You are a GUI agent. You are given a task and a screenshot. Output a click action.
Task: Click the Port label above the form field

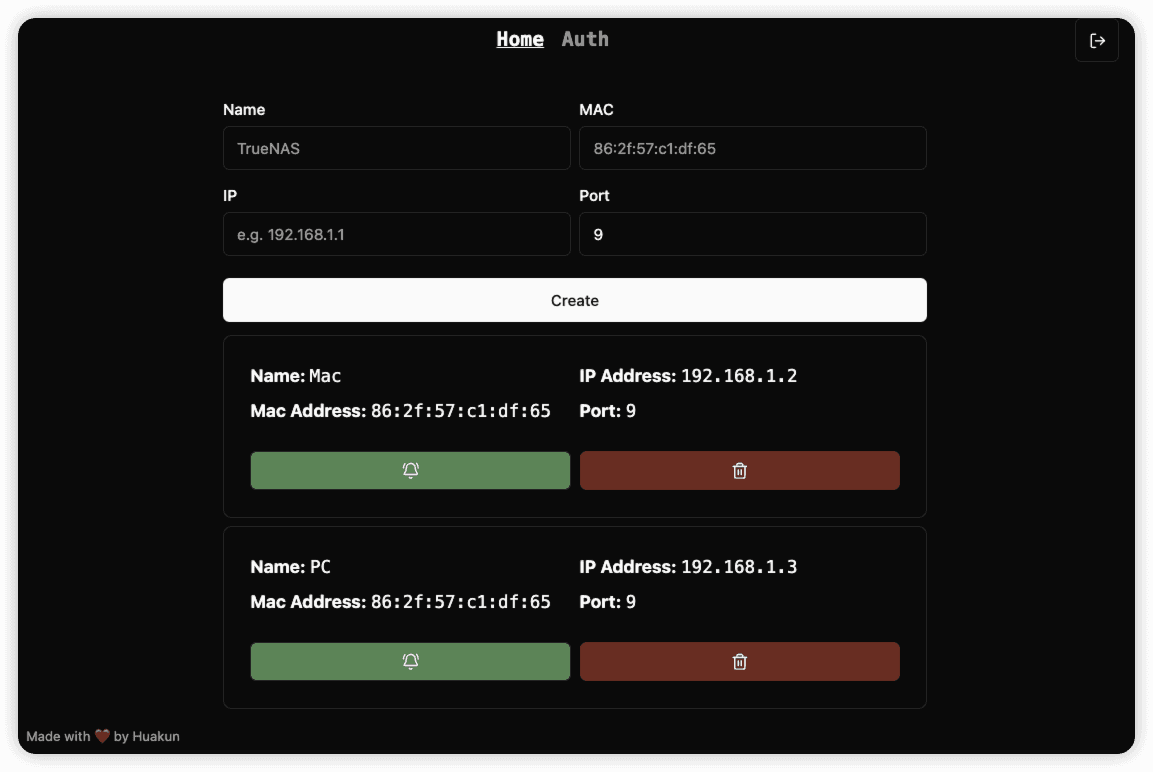click(x=594, y=196)
